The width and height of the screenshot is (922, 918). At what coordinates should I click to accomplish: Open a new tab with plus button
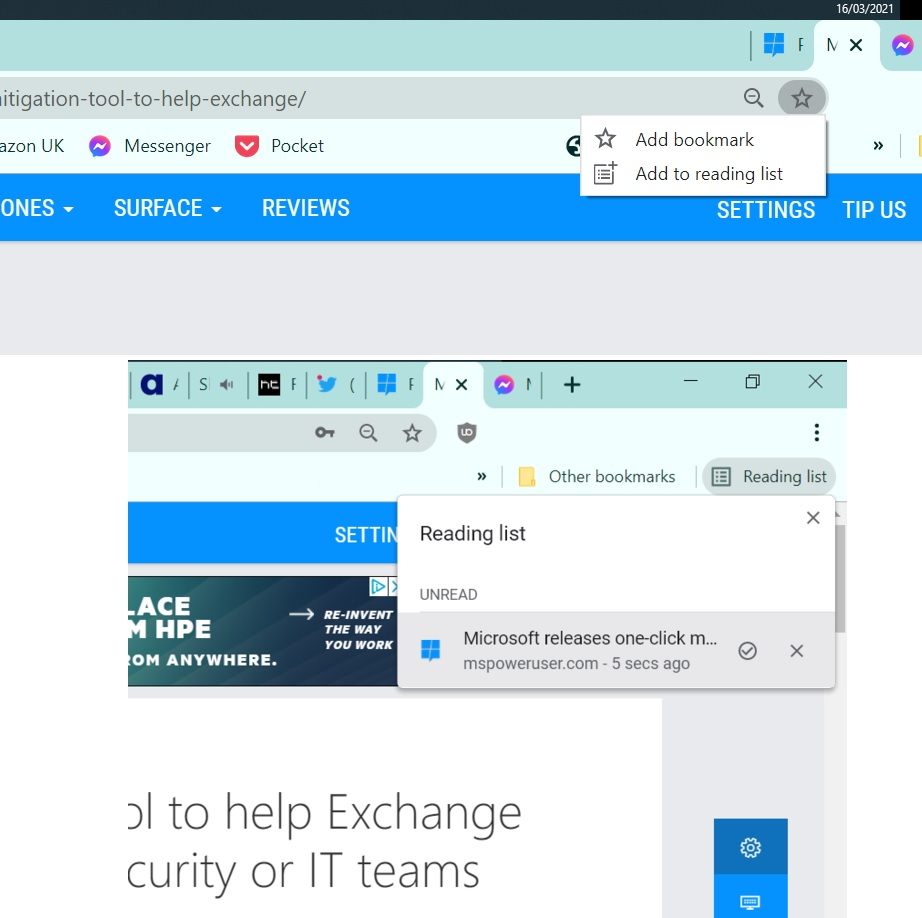click(572, 385)
